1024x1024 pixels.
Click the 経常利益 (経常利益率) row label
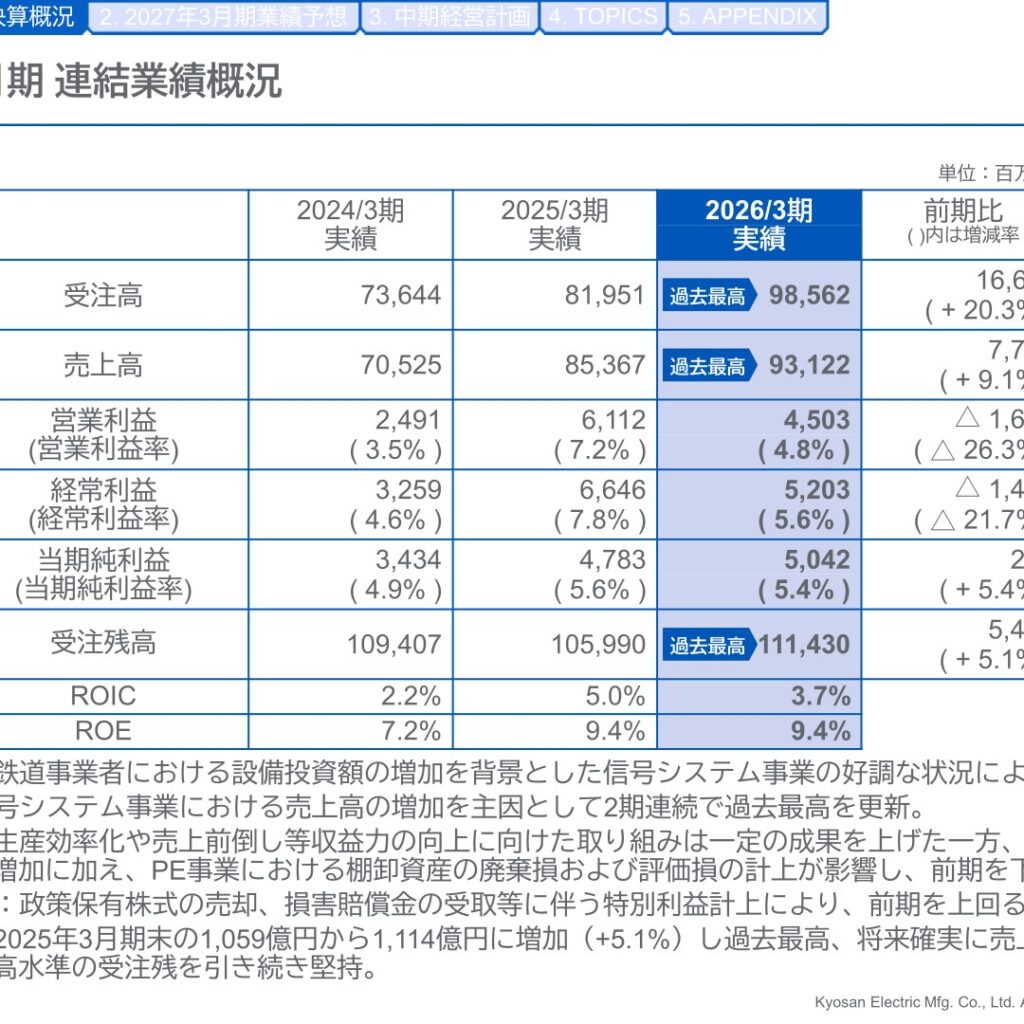pos(103,505)
